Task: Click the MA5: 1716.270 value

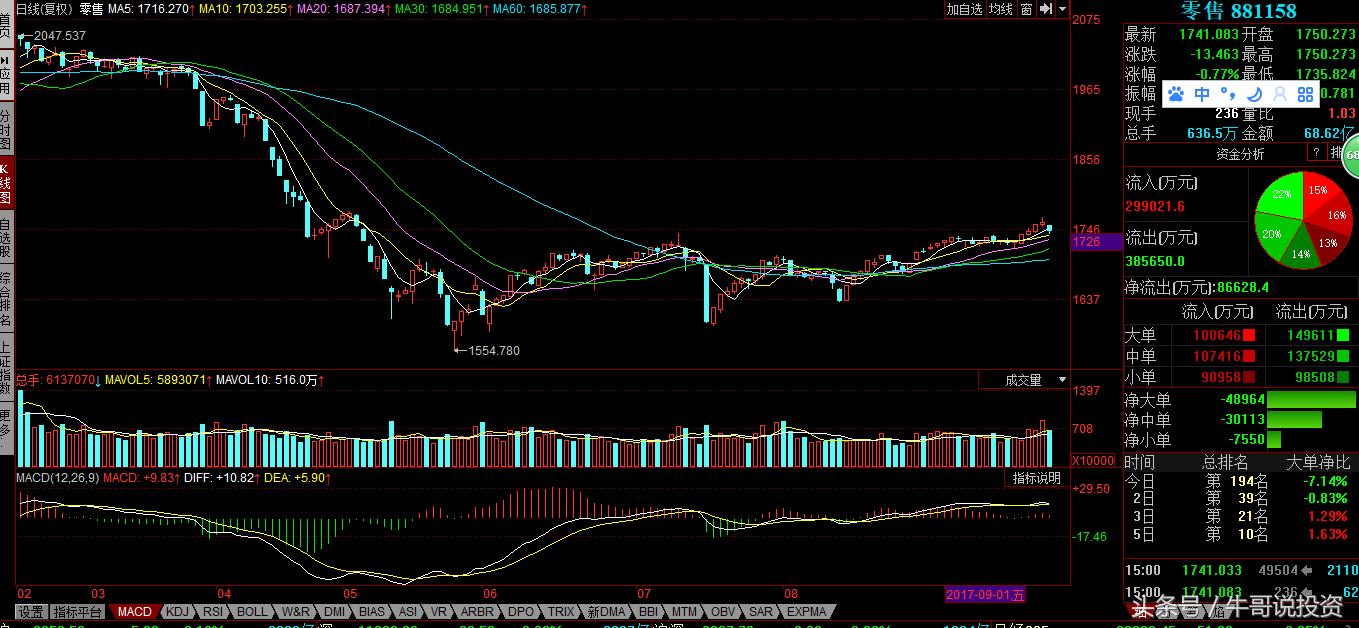Action: tap(149, 8)
